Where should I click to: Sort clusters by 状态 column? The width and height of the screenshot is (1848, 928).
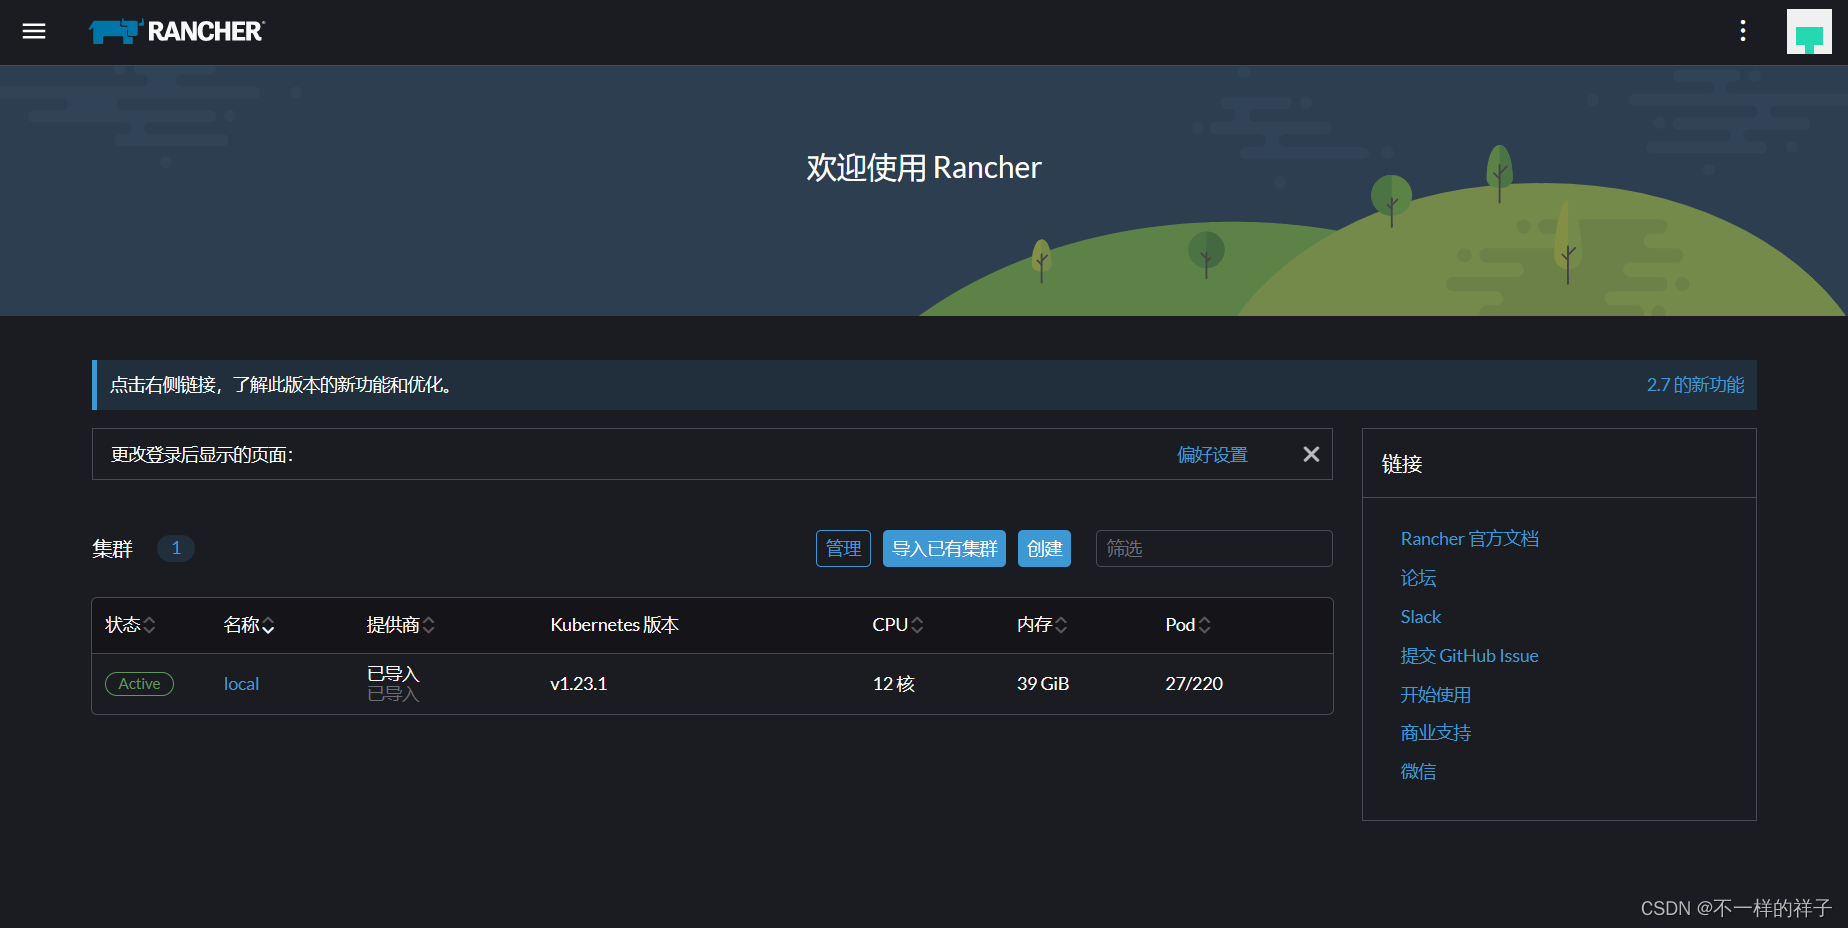pyautogui.click(x=129, y=624)
